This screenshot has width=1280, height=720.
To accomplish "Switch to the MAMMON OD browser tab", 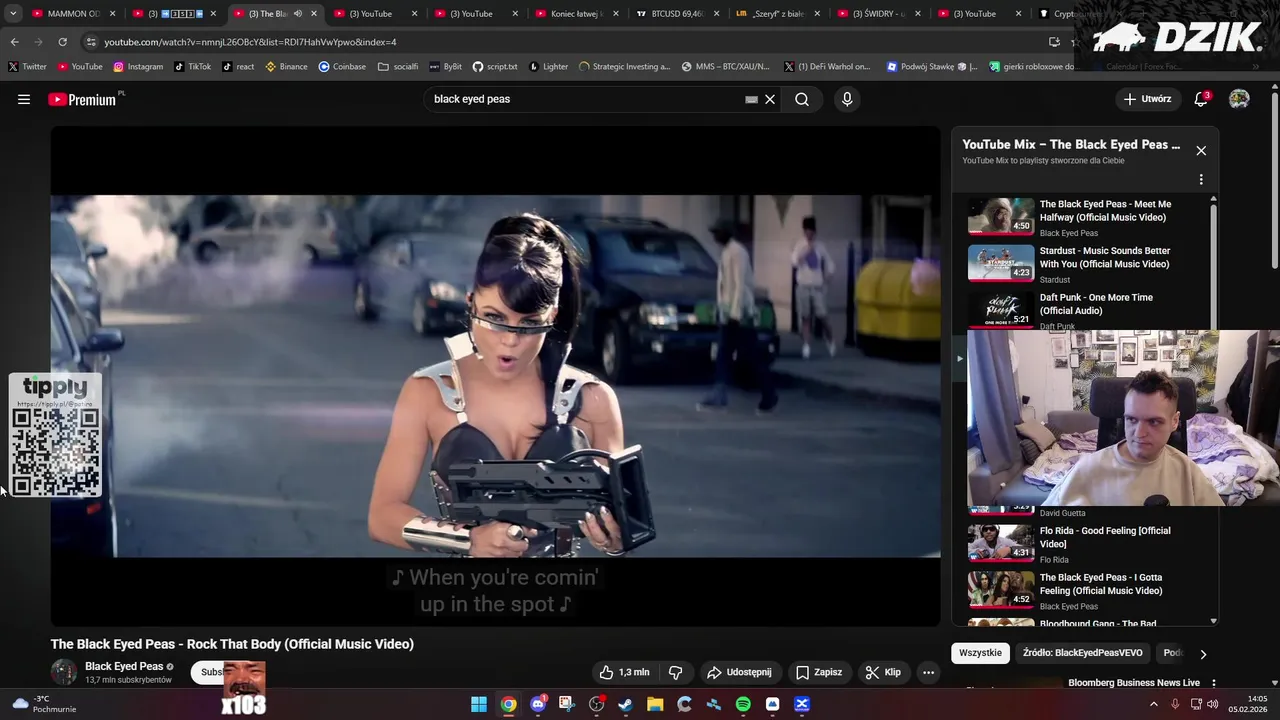I will click(x=74, y=14).
